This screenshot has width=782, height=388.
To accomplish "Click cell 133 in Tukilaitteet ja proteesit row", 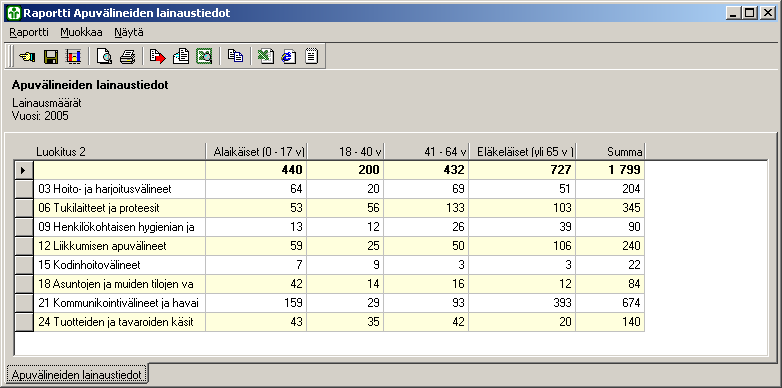I will click(x=426, y=208).
